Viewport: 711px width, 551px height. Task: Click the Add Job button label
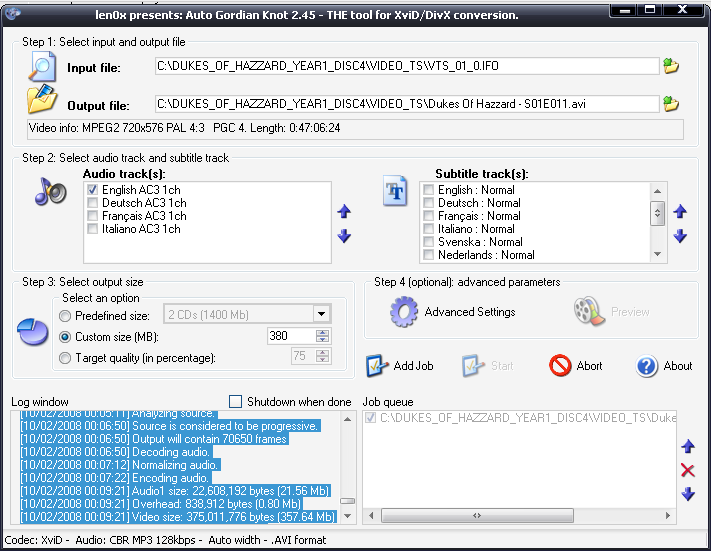(x=413, y=366)
